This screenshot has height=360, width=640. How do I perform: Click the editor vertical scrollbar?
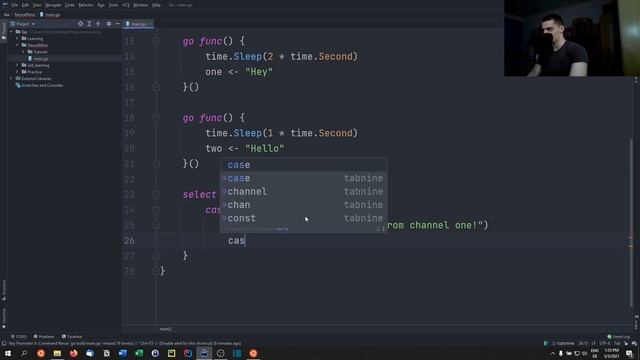coord(631,222)
